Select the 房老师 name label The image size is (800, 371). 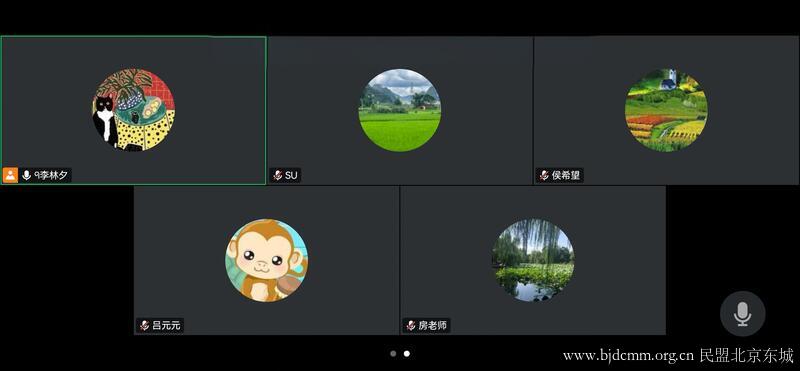tap(433, 325)
